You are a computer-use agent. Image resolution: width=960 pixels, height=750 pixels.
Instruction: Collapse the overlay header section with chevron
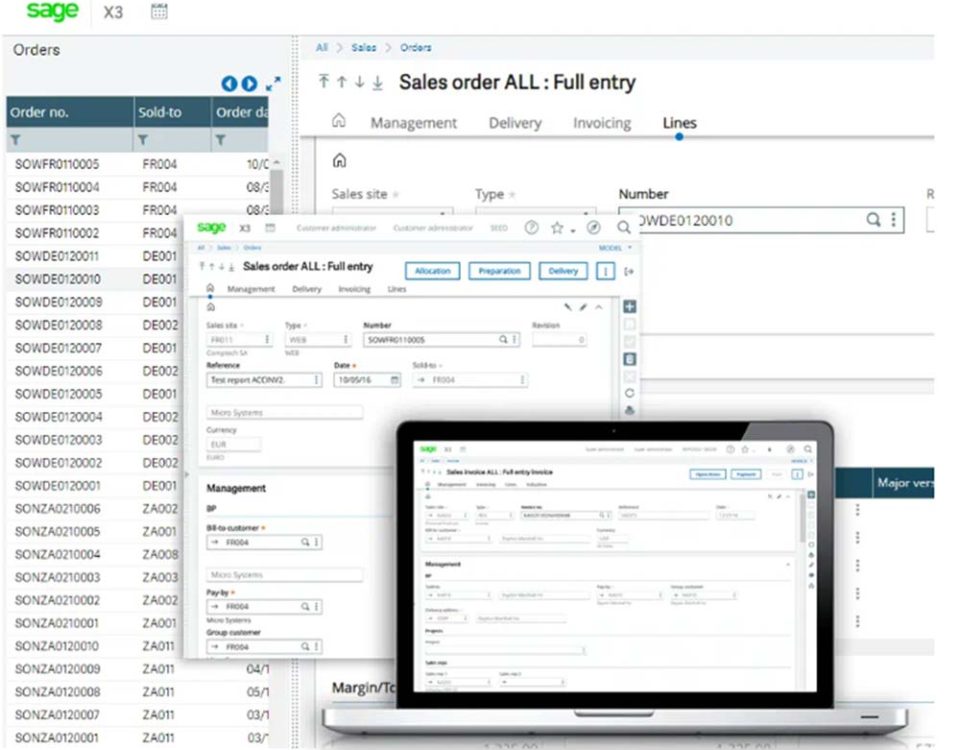pos(599,307)
